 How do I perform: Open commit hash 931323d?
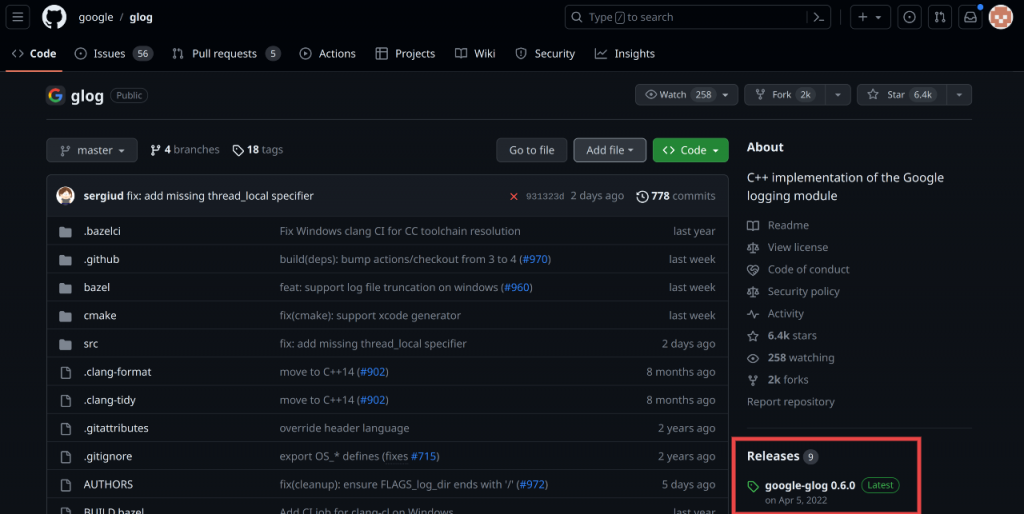coord(545,196)
